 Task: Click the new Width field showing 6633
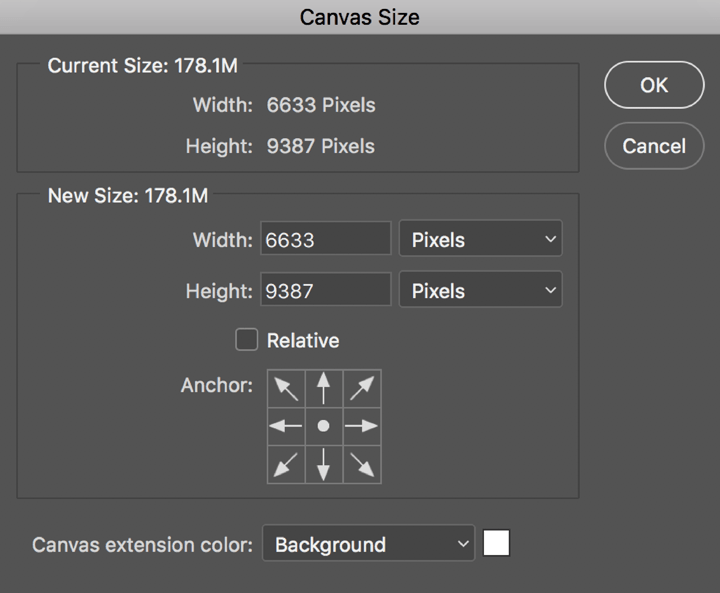325,240
